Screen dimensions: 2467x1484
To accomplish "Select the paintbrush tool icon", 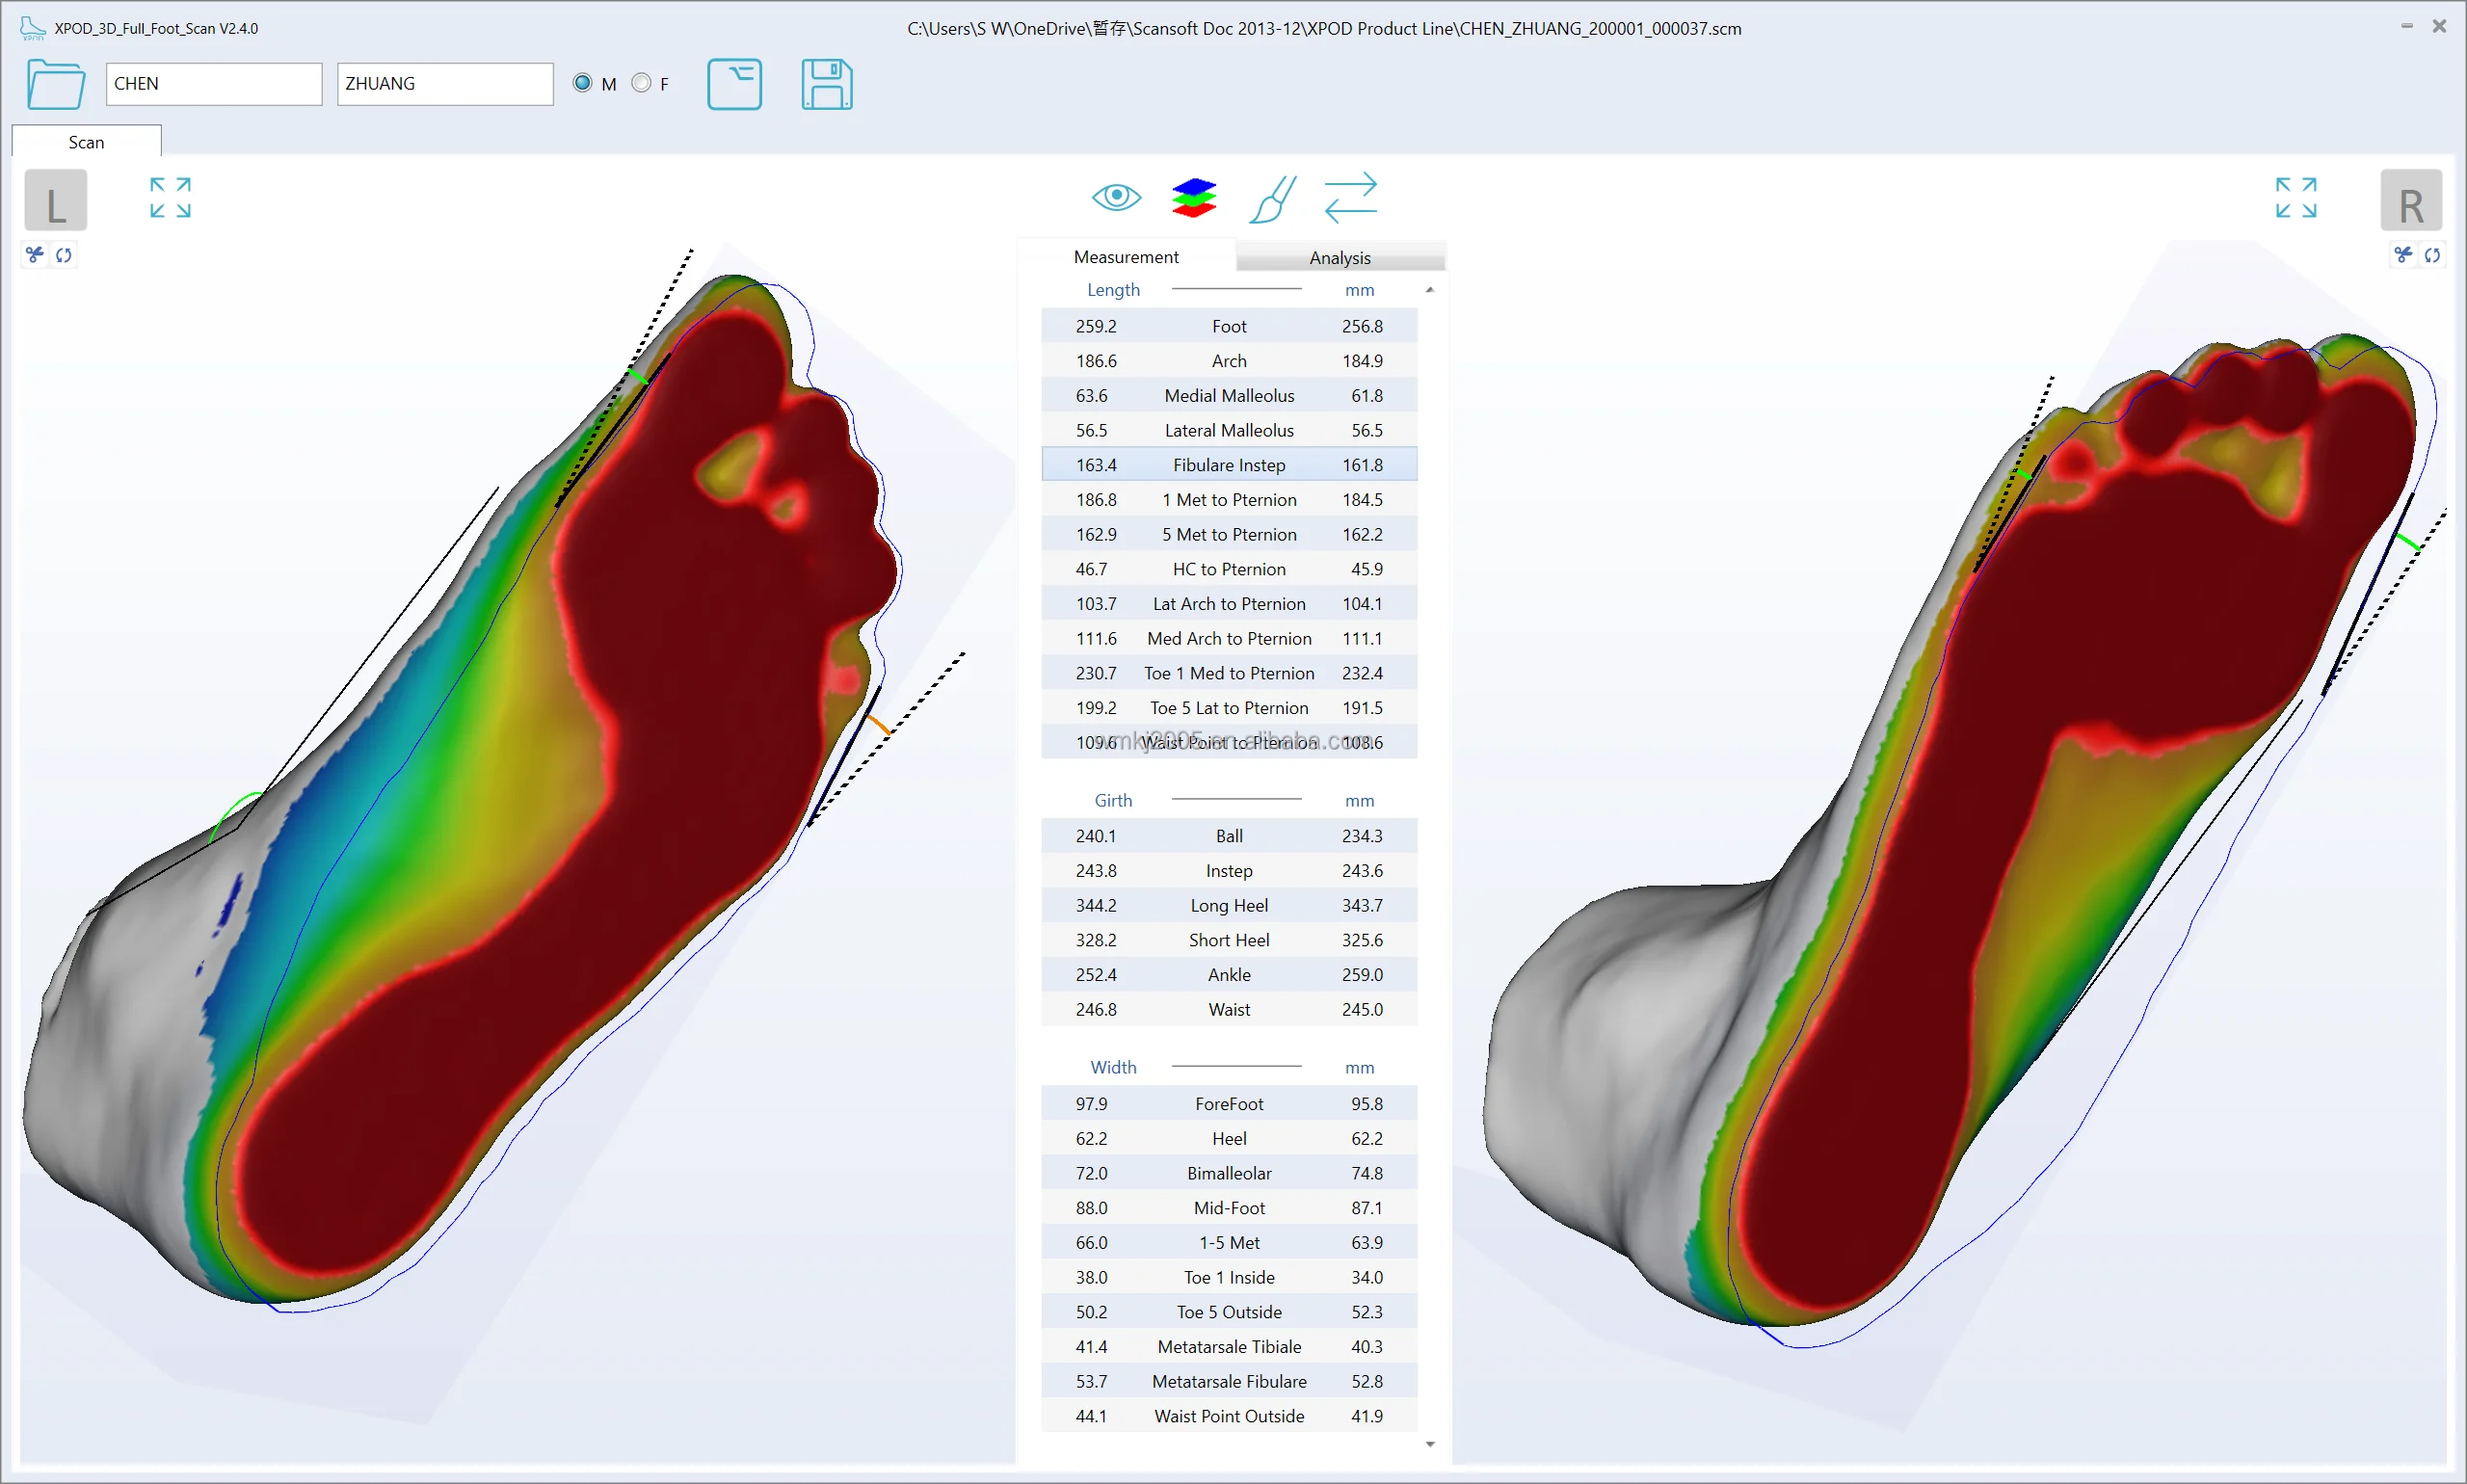I will click(x=1272, y=199).
